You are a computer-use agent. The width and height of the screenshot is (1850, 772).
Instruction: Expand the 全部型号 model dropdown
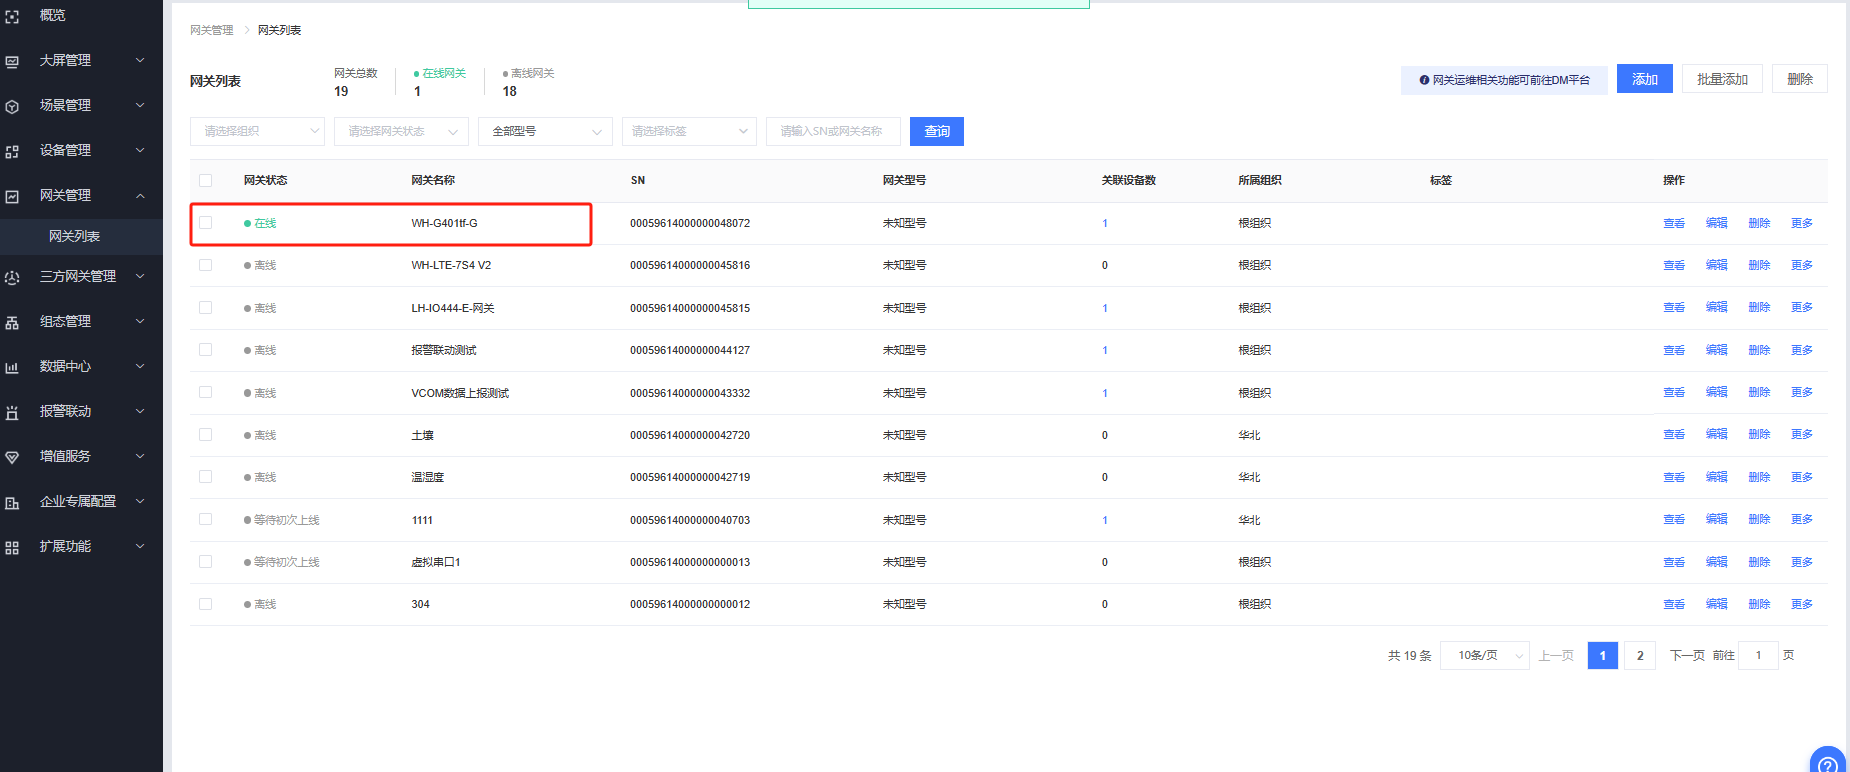(545, 131)
